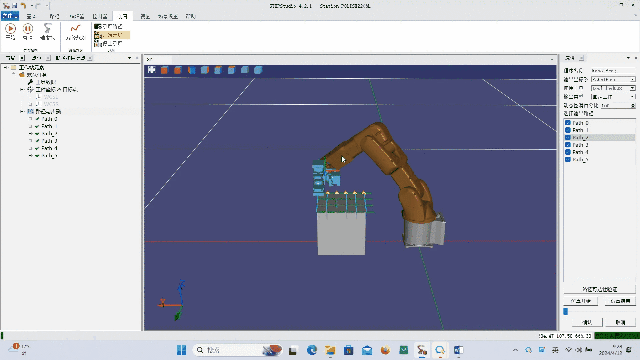Screen dimensions: 640x360
Task: Click the third small item below the highlighted ribbon entry
Action: [x=108, y=43]
